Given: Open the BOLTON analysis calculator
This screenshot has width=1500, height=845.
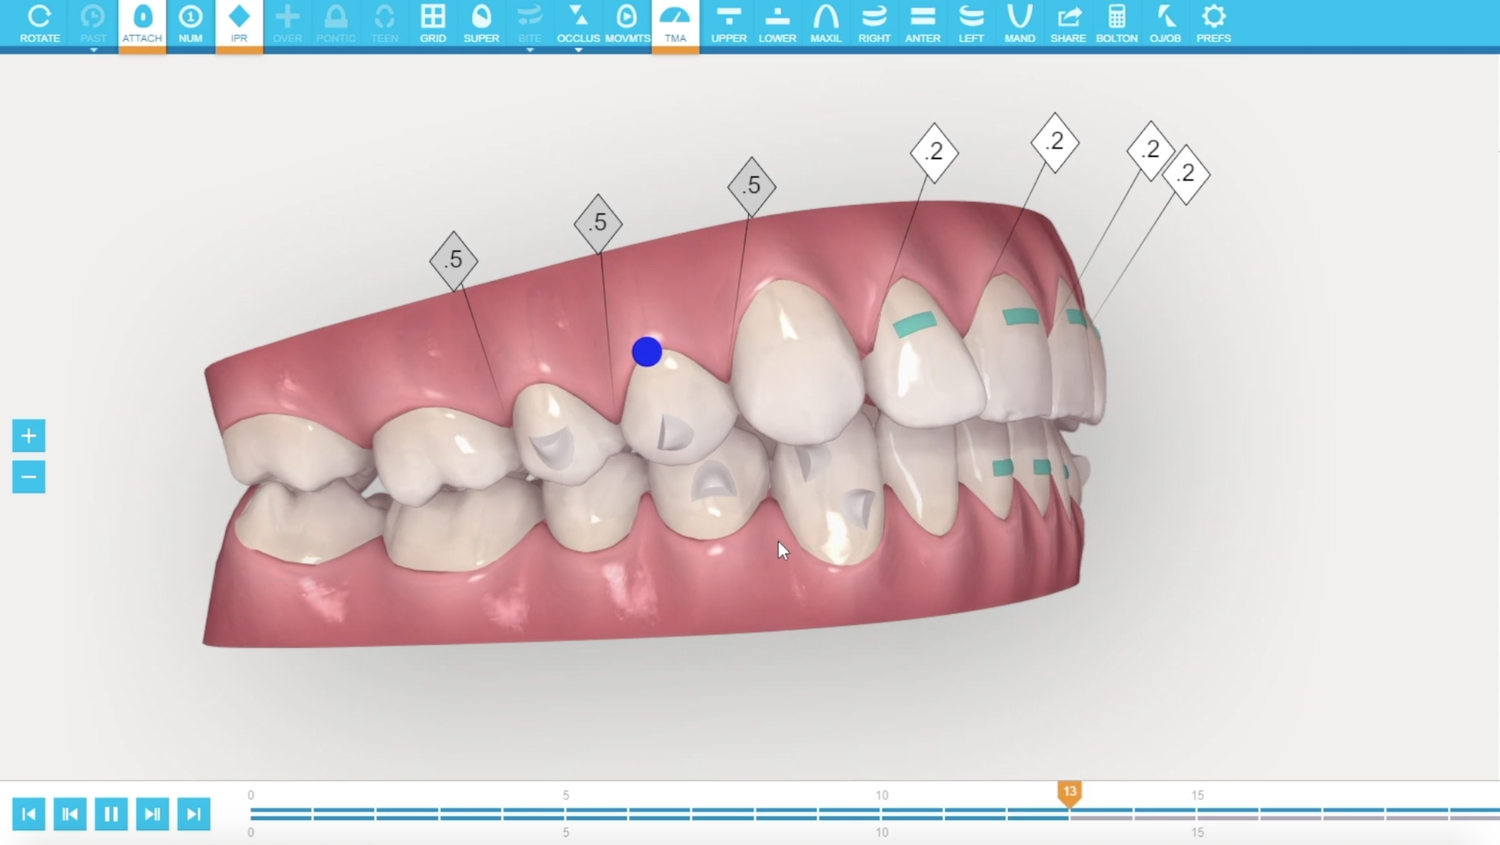Looking at the screenshot, I should pos(1117,22).
